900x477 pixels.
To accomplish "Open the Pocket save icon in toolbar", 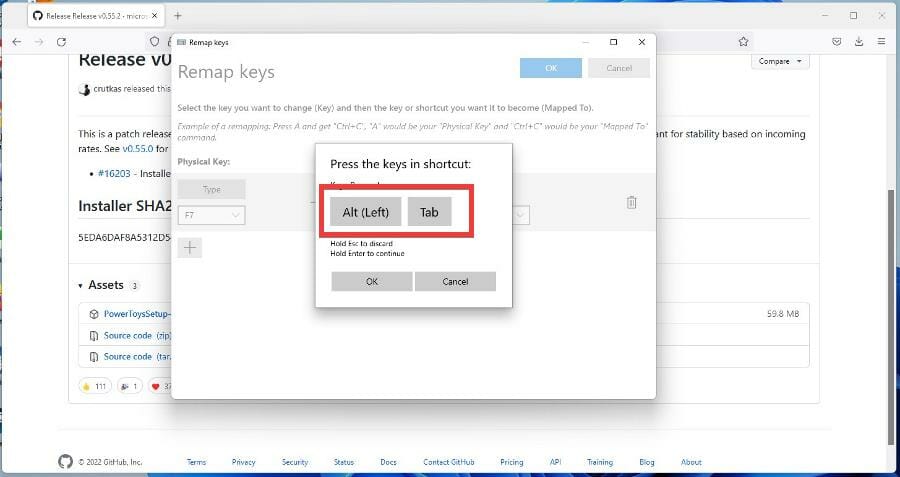I will pos(837,41).
